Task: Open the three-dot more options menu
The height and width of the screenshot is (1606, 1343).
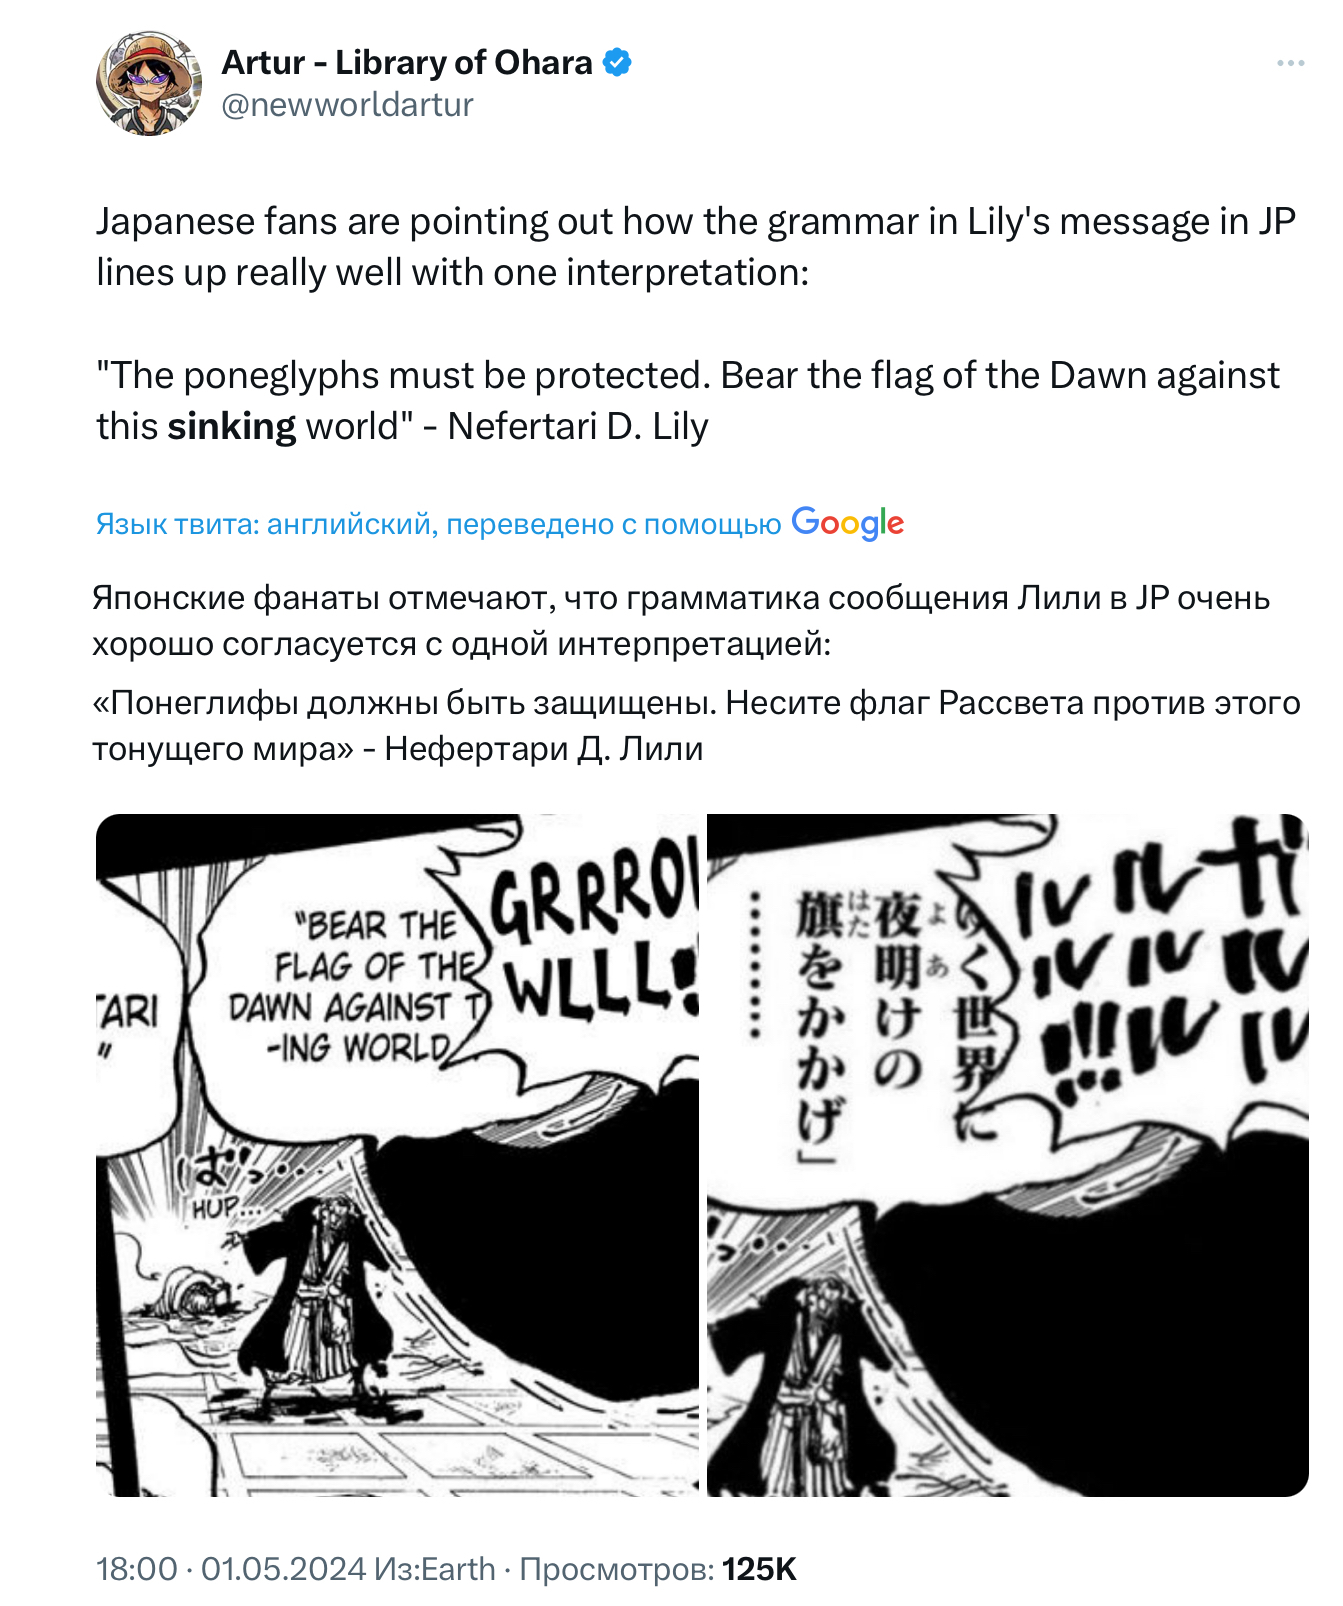Action: click(1290, 63)
